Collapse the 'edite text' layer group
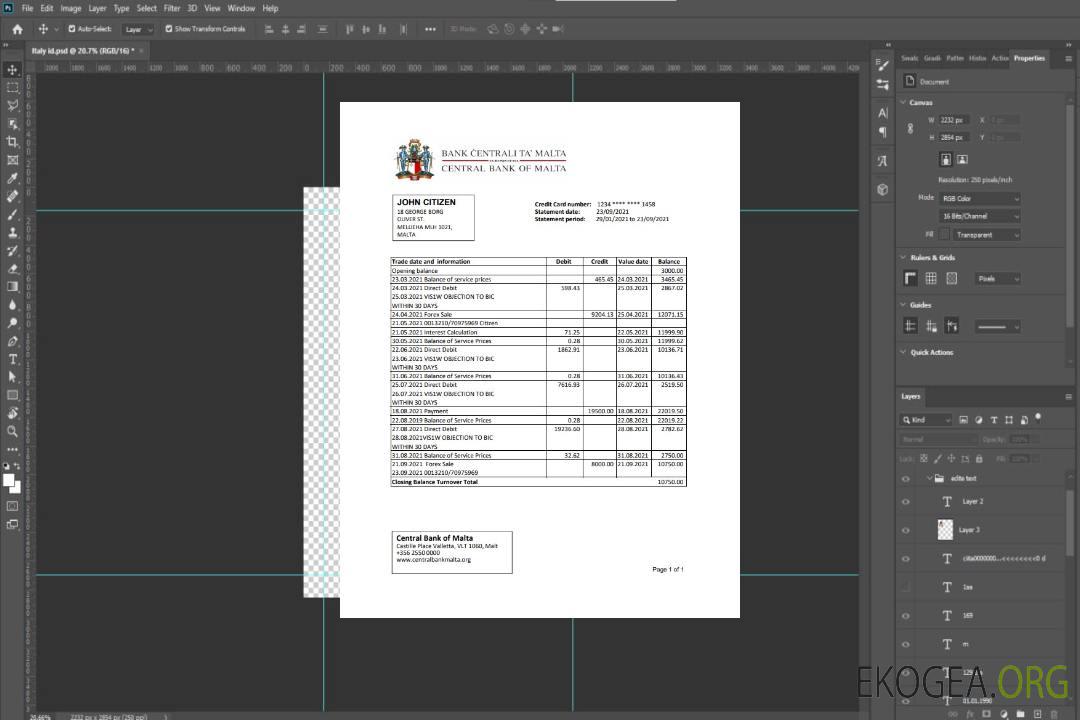This screenshot has height=720, width=1080. [929, 478]
